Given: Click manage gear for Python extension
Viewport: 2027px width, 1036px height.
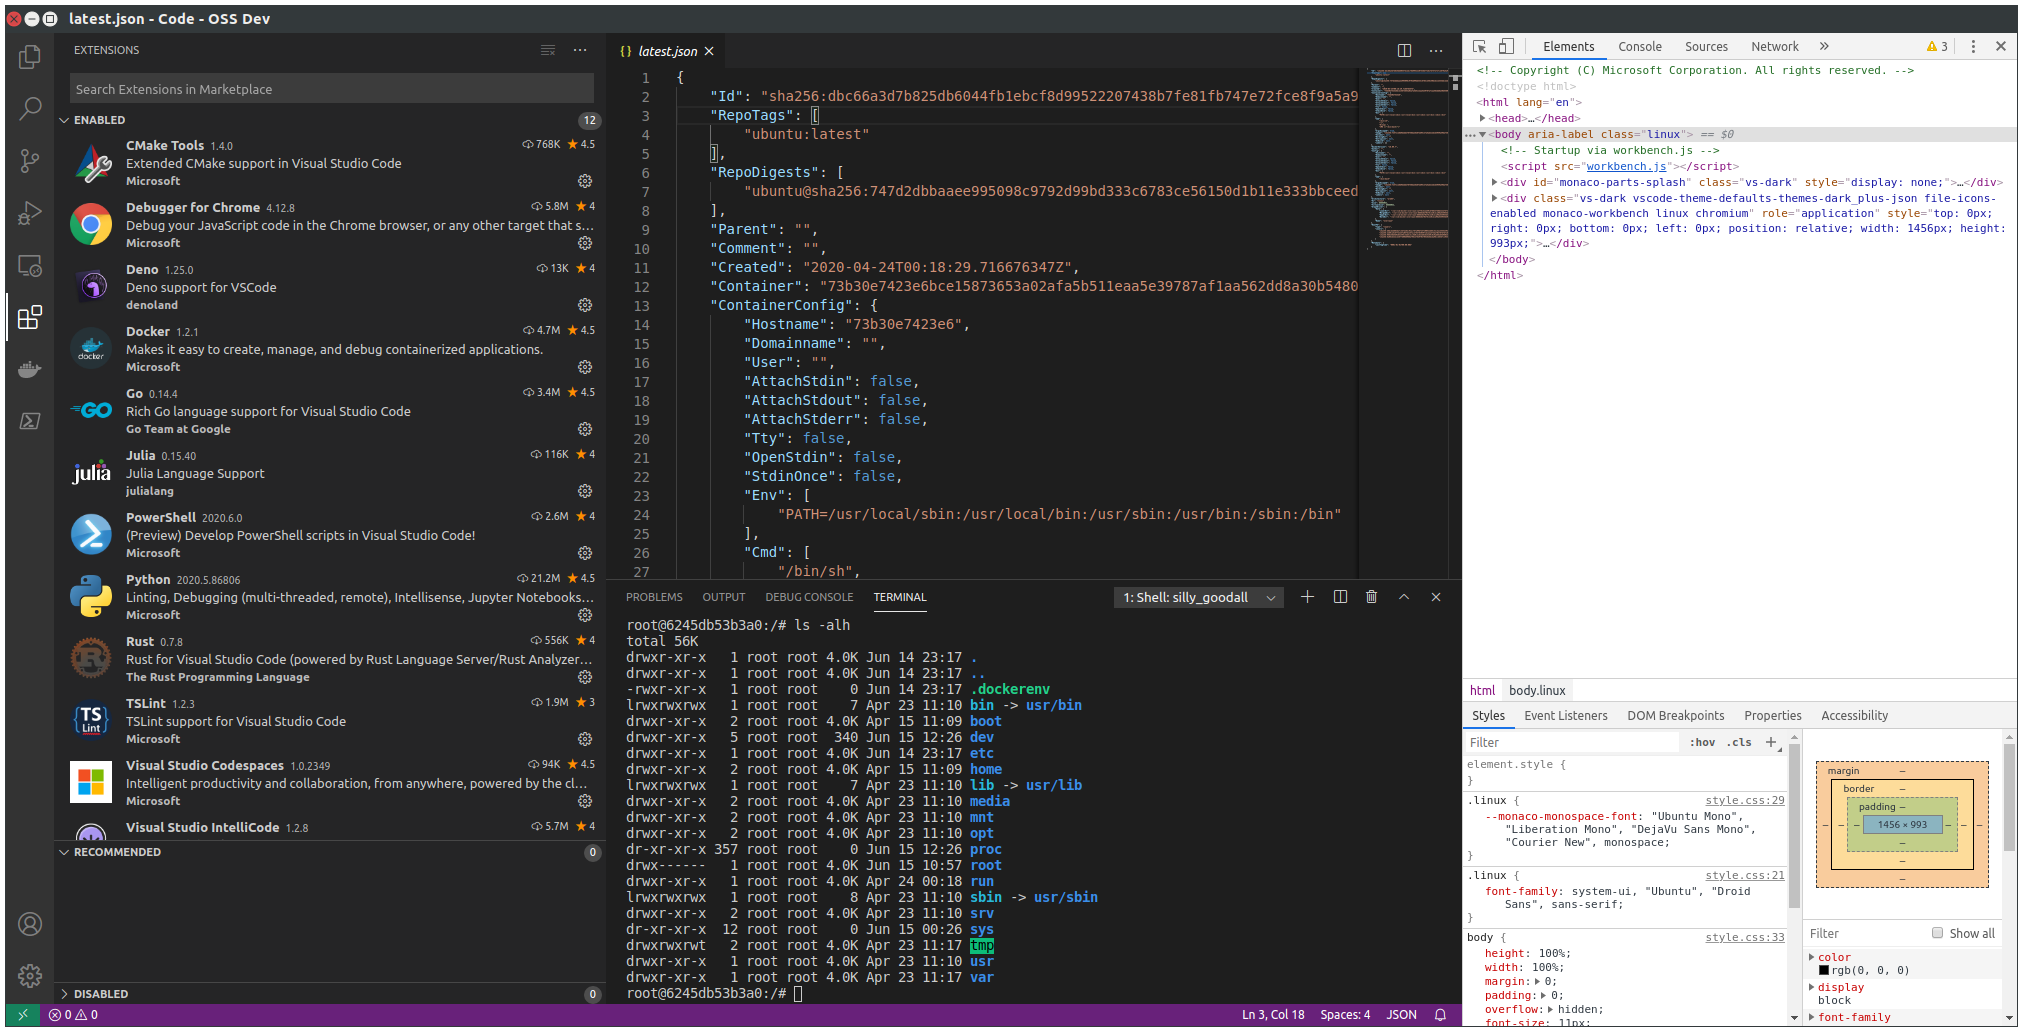Looking at the screenshot, I should click(585, 615).
